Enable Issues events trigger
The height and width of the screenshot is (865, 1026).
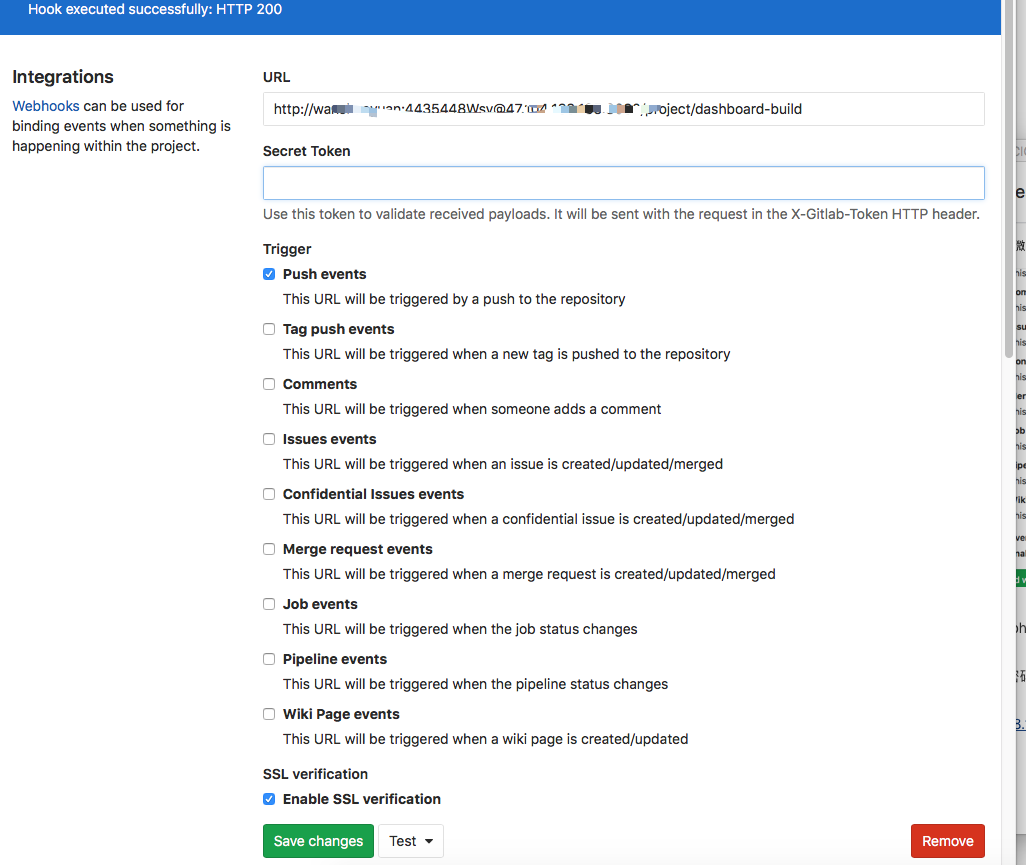click(x=269, y=439)
